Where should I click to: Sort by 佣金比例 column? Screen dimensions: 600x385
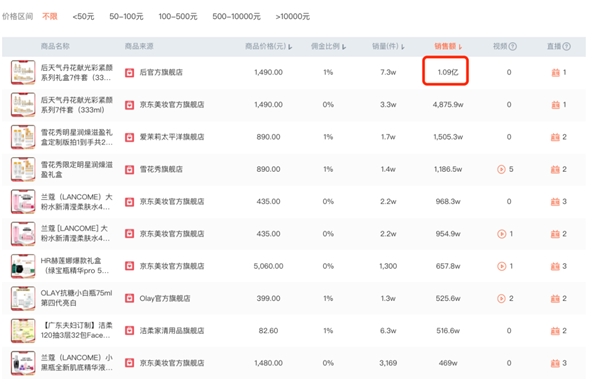pos(328,46)
